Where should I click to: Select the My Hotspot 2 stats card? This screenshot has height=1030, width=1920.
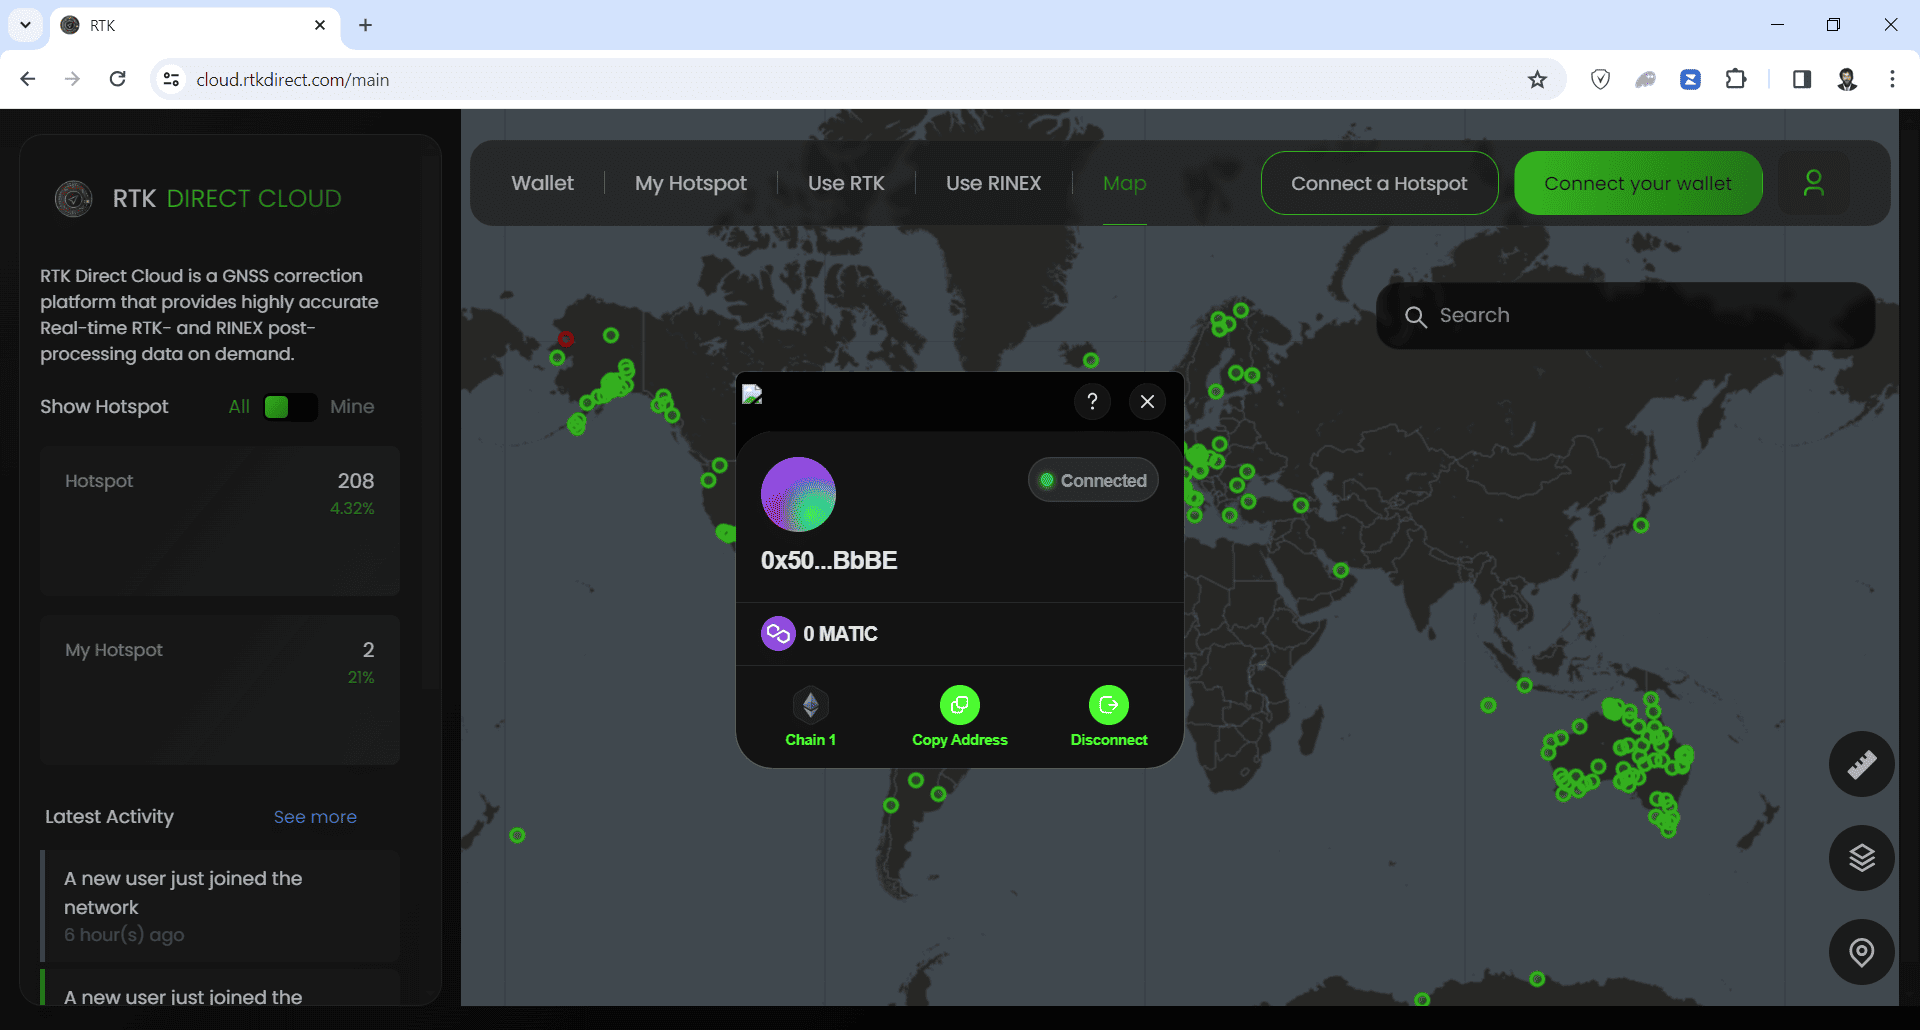pyautogui.click(x=220, y=690)
